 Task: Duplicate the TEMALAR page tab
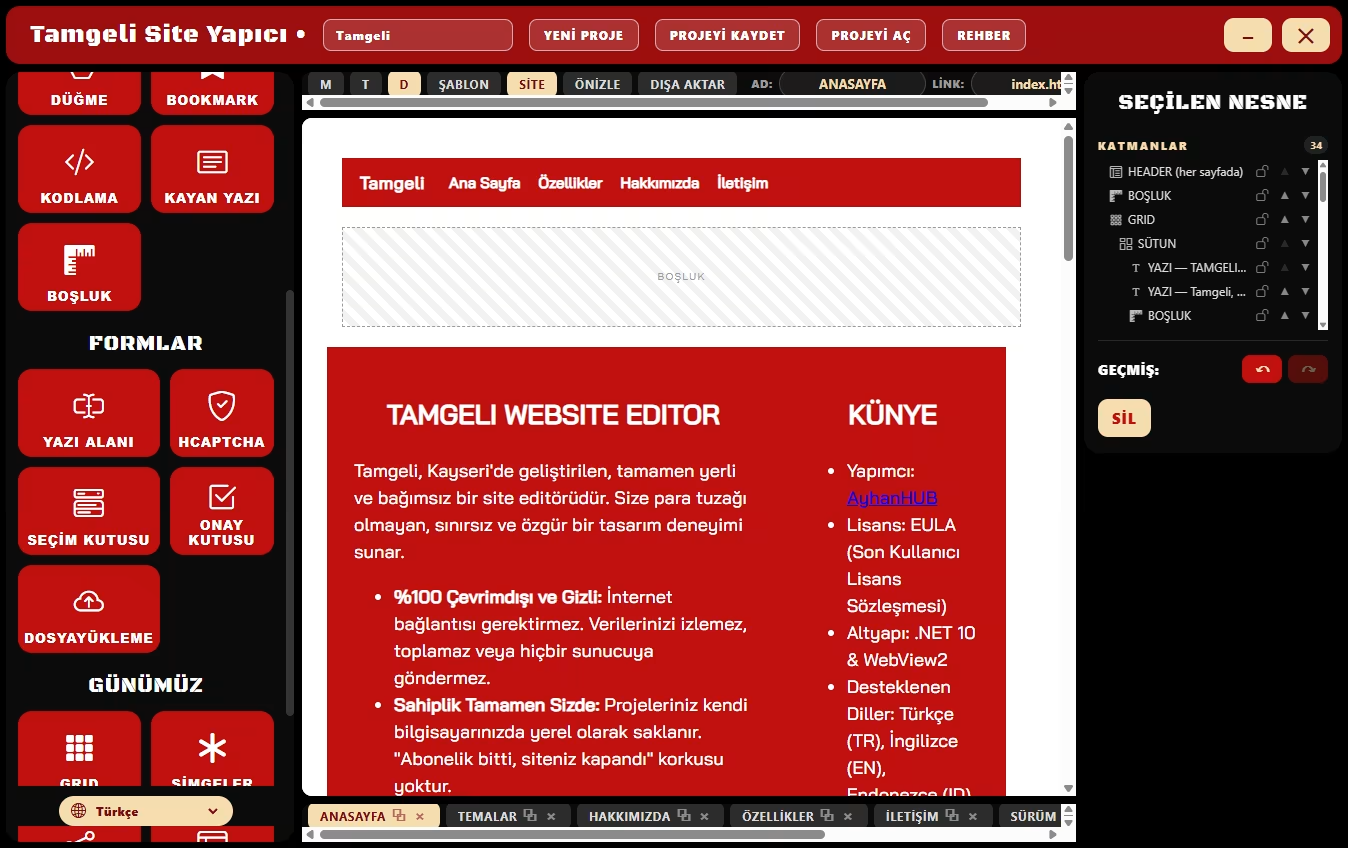click(x=531, y=816)
